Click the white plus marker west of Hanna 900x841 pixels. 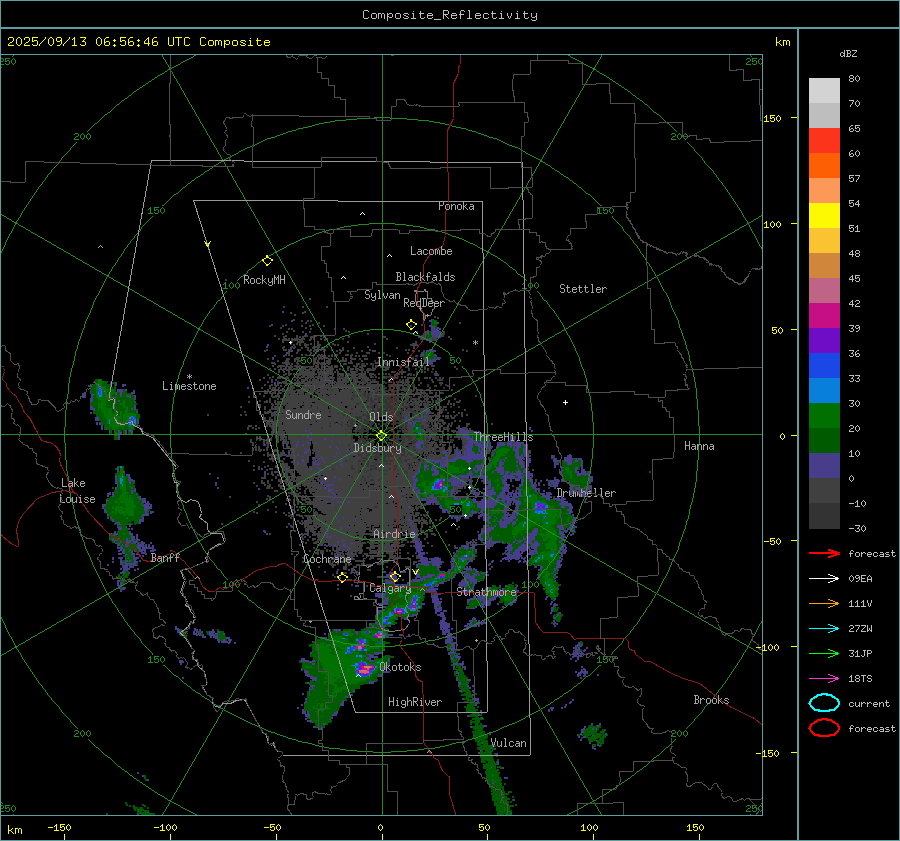pyautogui.click(x=565, y=402)
